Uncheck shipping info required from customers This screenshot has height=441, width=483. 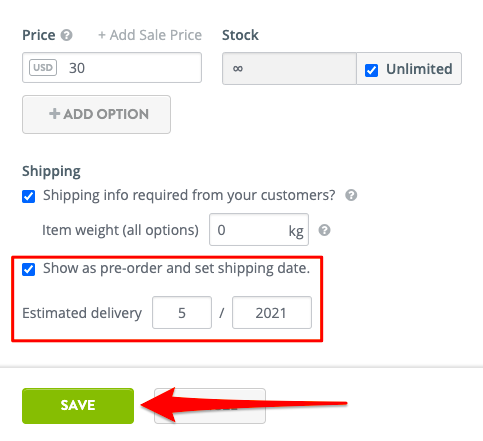point(29,196)
